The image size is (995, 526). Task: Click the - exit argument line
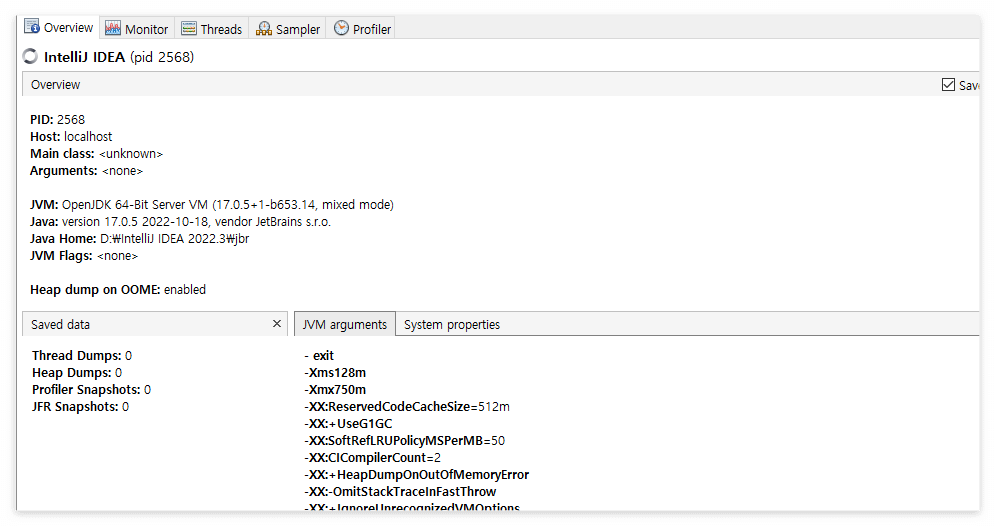(x=319, y=355)
